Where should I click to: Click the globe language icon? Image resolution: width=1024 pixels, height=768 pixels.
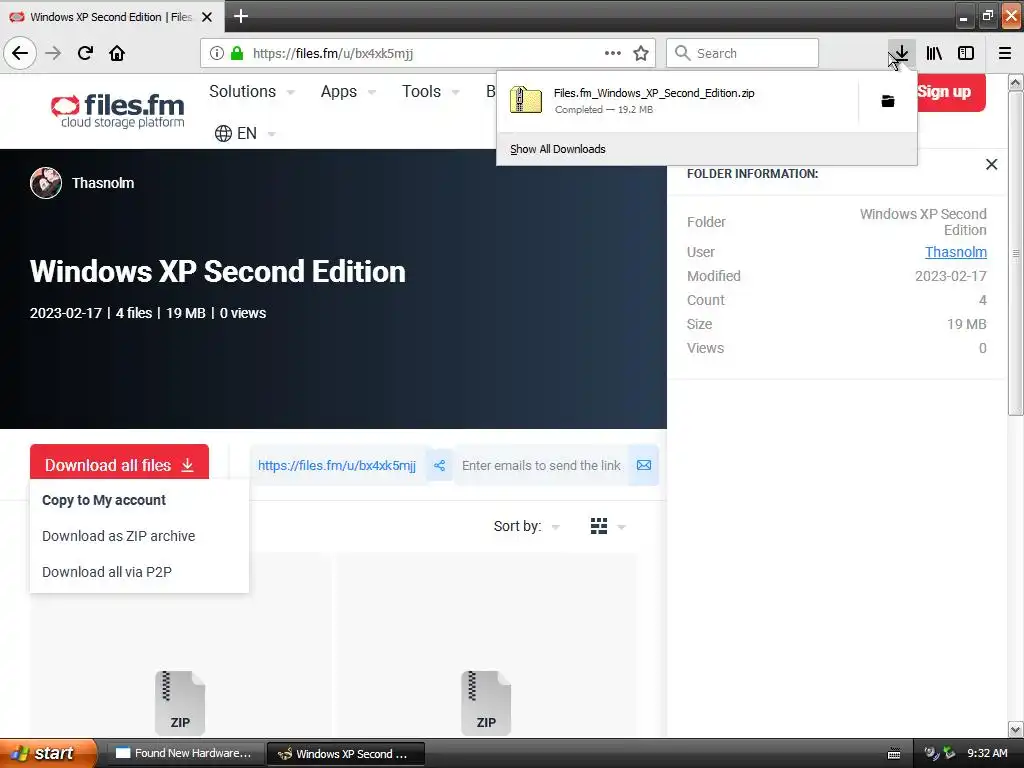point(223,133)
